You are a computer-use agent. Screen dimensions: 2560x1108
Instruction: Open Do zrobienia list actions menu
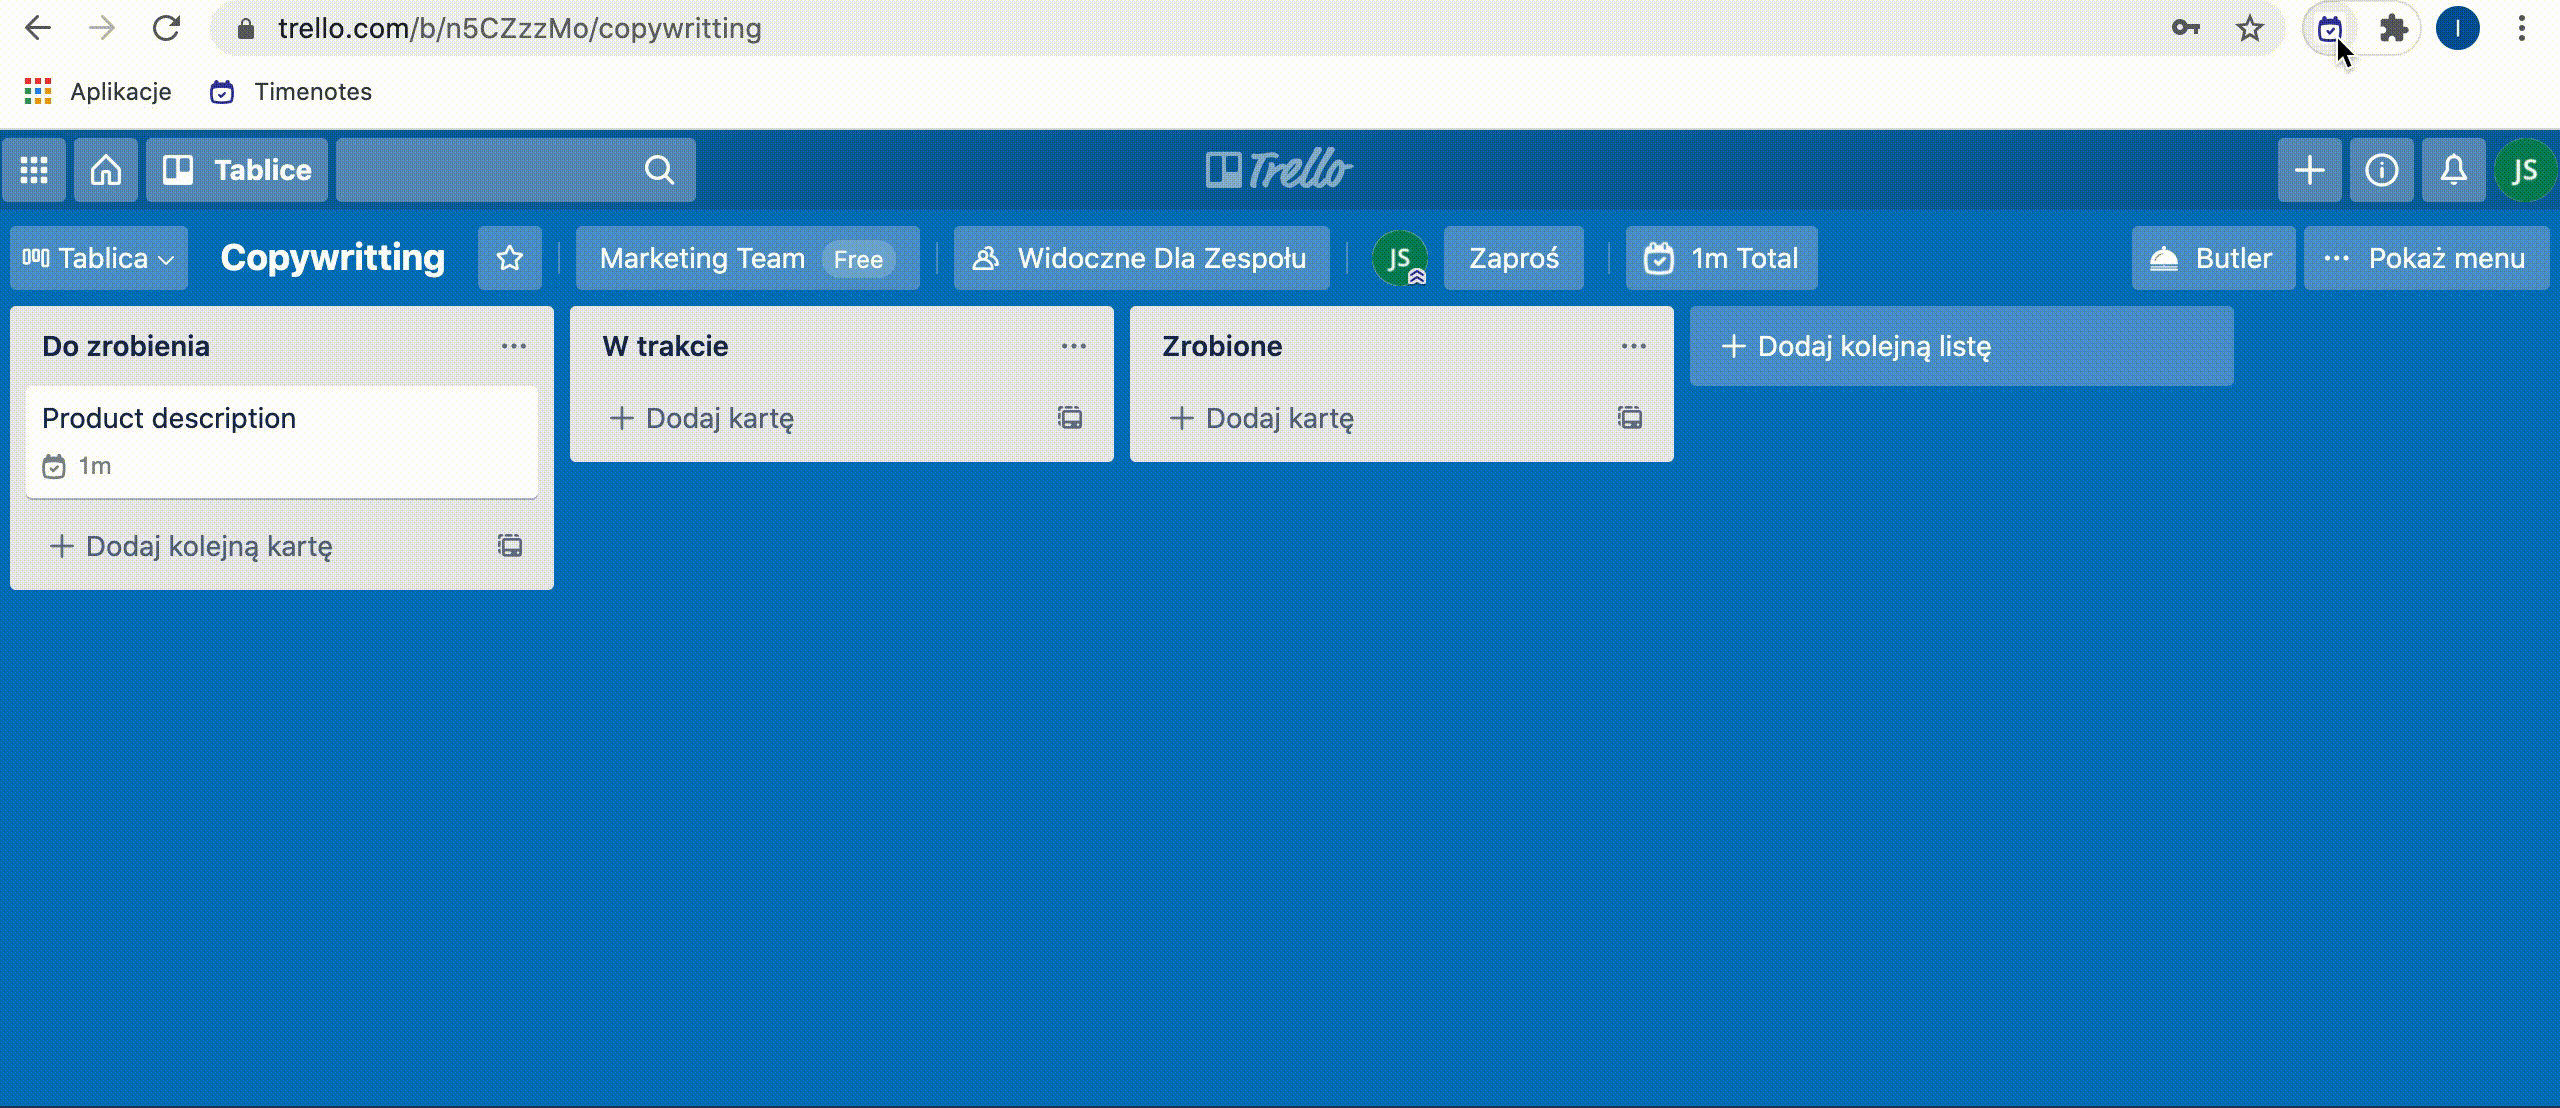pos(514,346)
